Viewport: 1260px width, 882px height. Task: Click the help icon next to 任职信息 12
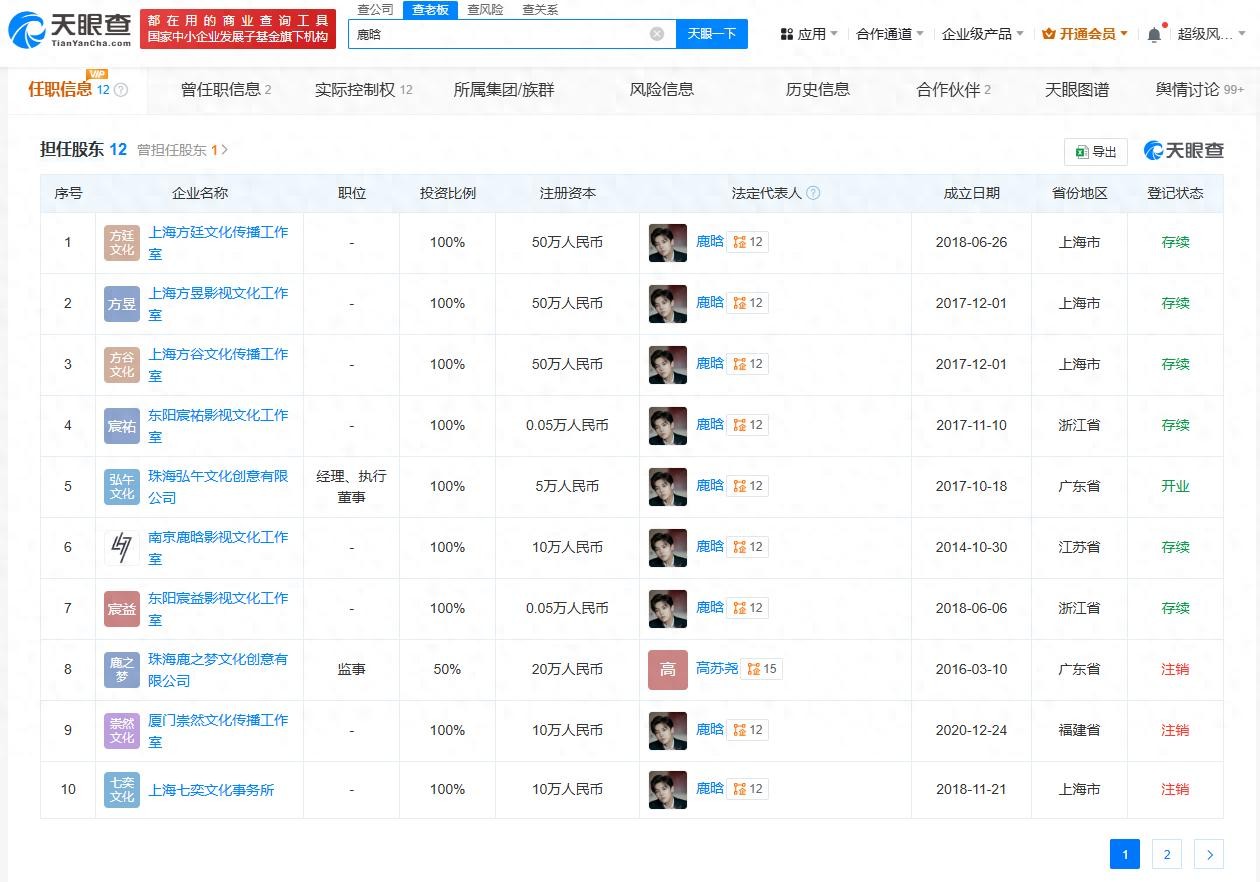[x=121, y=90]
